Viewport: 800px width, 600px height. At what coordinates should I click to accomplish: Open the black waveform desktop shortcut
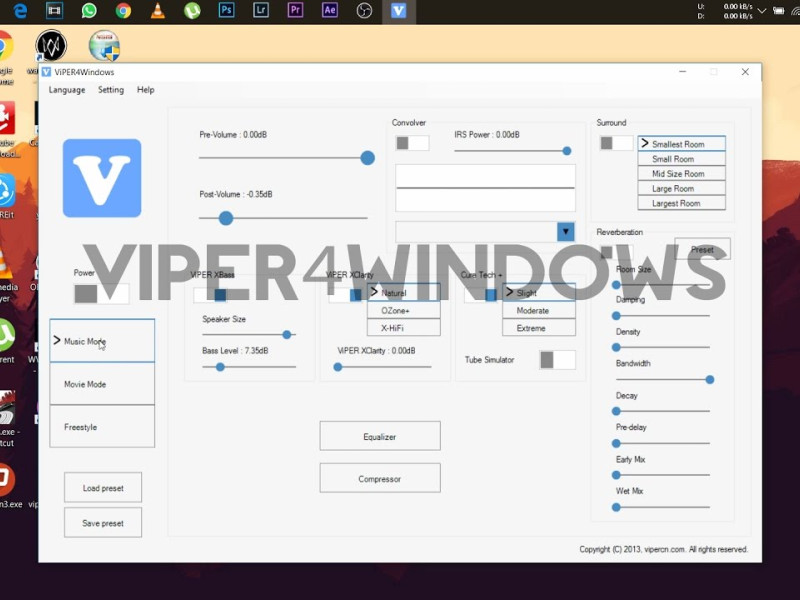pos(51,45)
